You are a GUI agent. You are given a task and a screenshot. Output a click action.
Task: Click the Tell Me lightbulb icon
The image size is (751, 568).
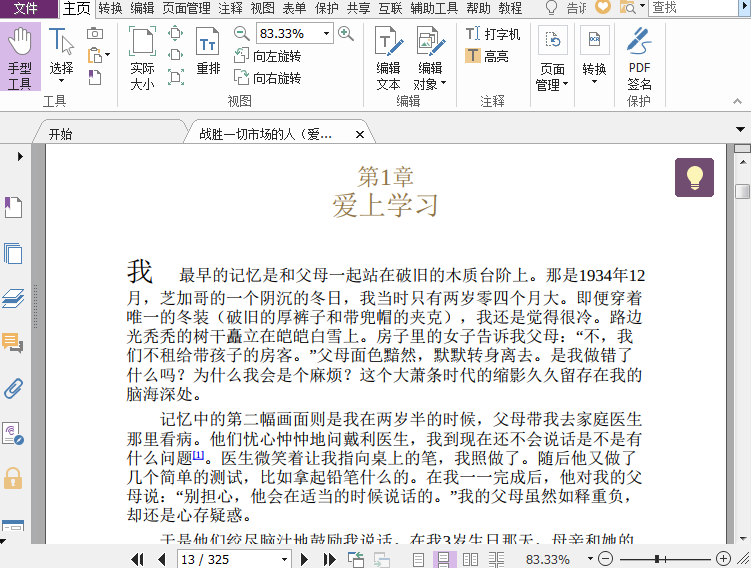click(551, 8)
